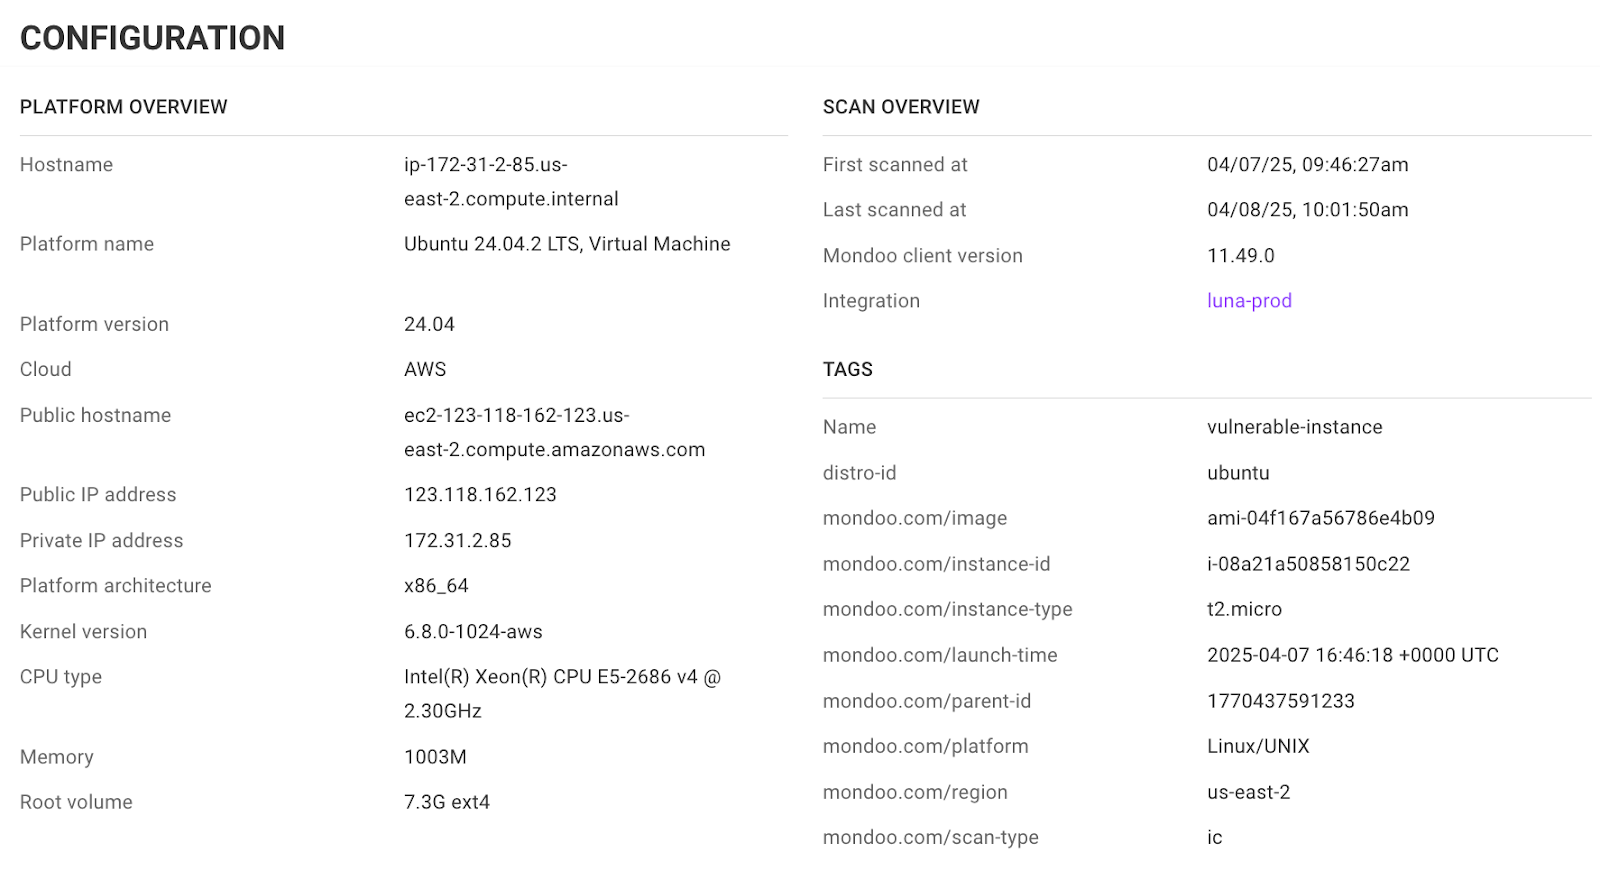Screen dimensions: 1600x880
Task: Open the luna-prod integration link
Action: pos(1248,300)
